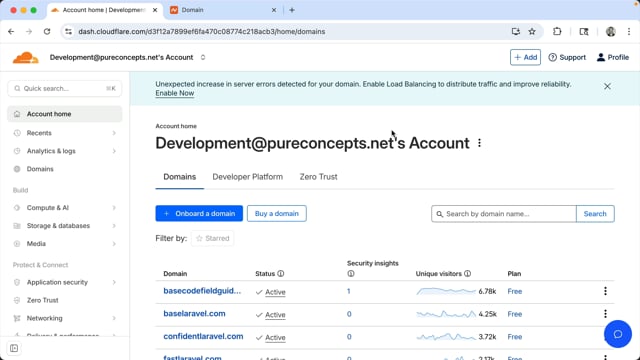Dismiss the server errors banner
This screenshot has height=360, width=640.
click(607, 87)
